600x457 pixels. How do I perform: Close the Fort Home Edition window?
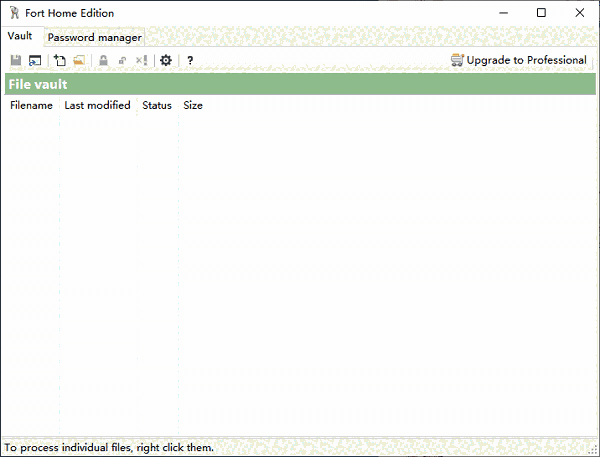pyautogui.click(x=579, y=13)
